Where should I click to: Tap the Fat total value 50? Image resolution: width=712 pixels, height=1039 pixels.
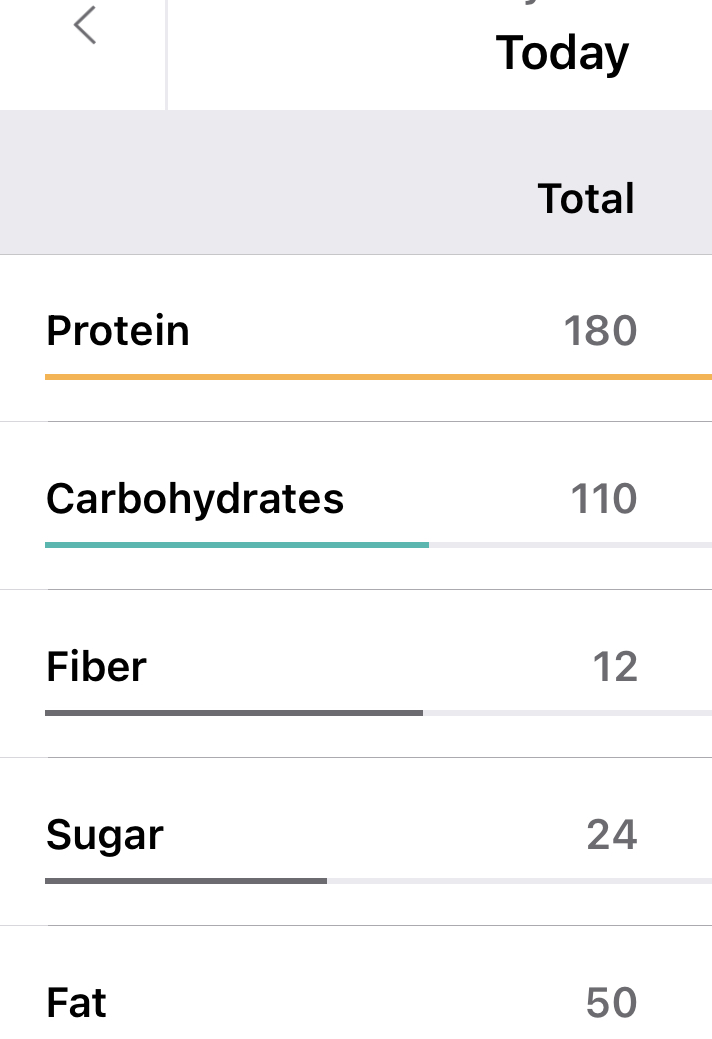tap(611, 1002)
